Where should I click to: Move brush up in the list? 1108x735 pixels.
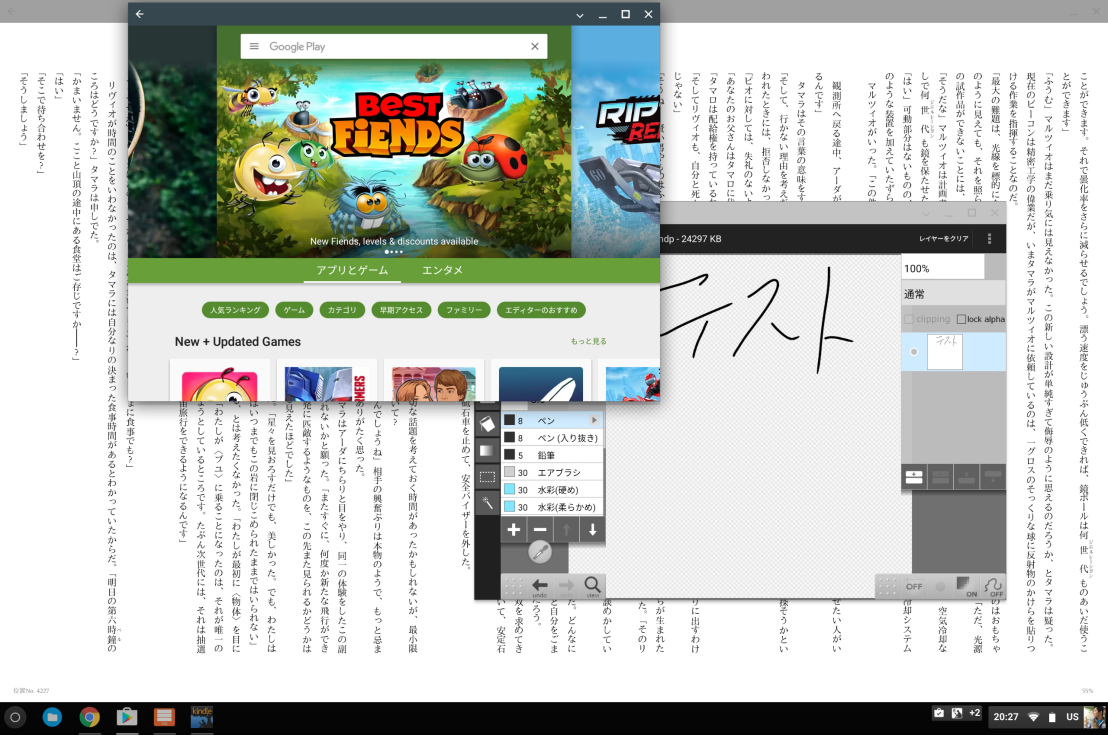[x=566, y=529]
